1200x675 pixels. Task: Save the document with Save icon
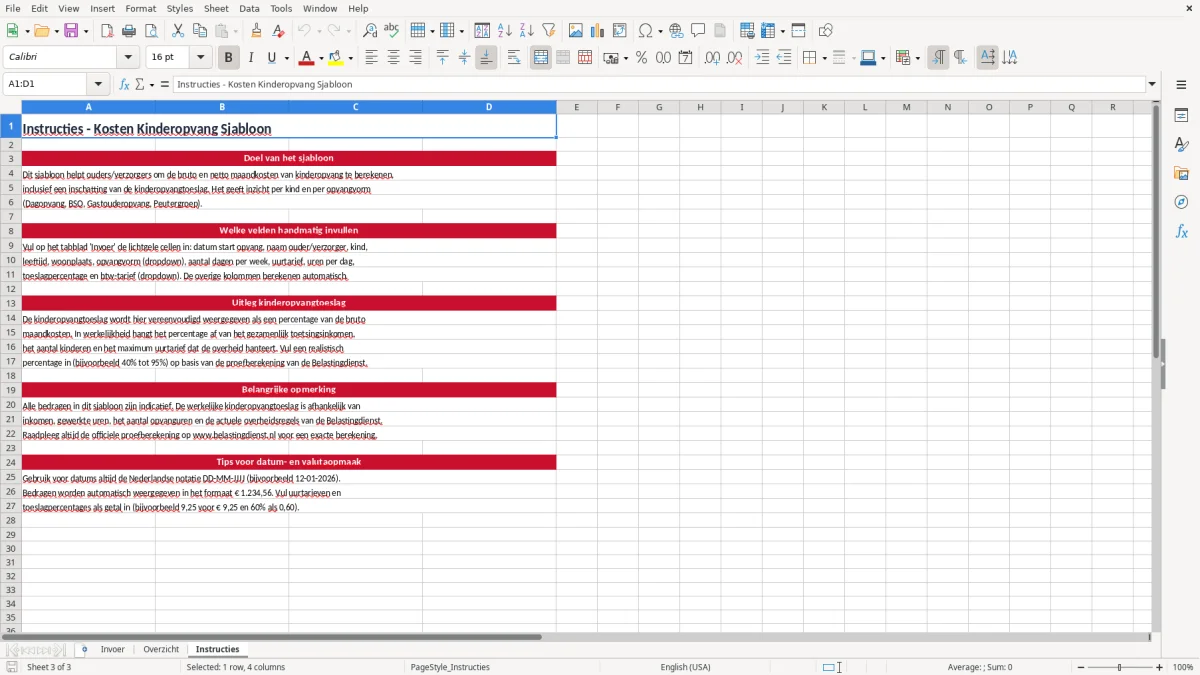coord(71,31)
